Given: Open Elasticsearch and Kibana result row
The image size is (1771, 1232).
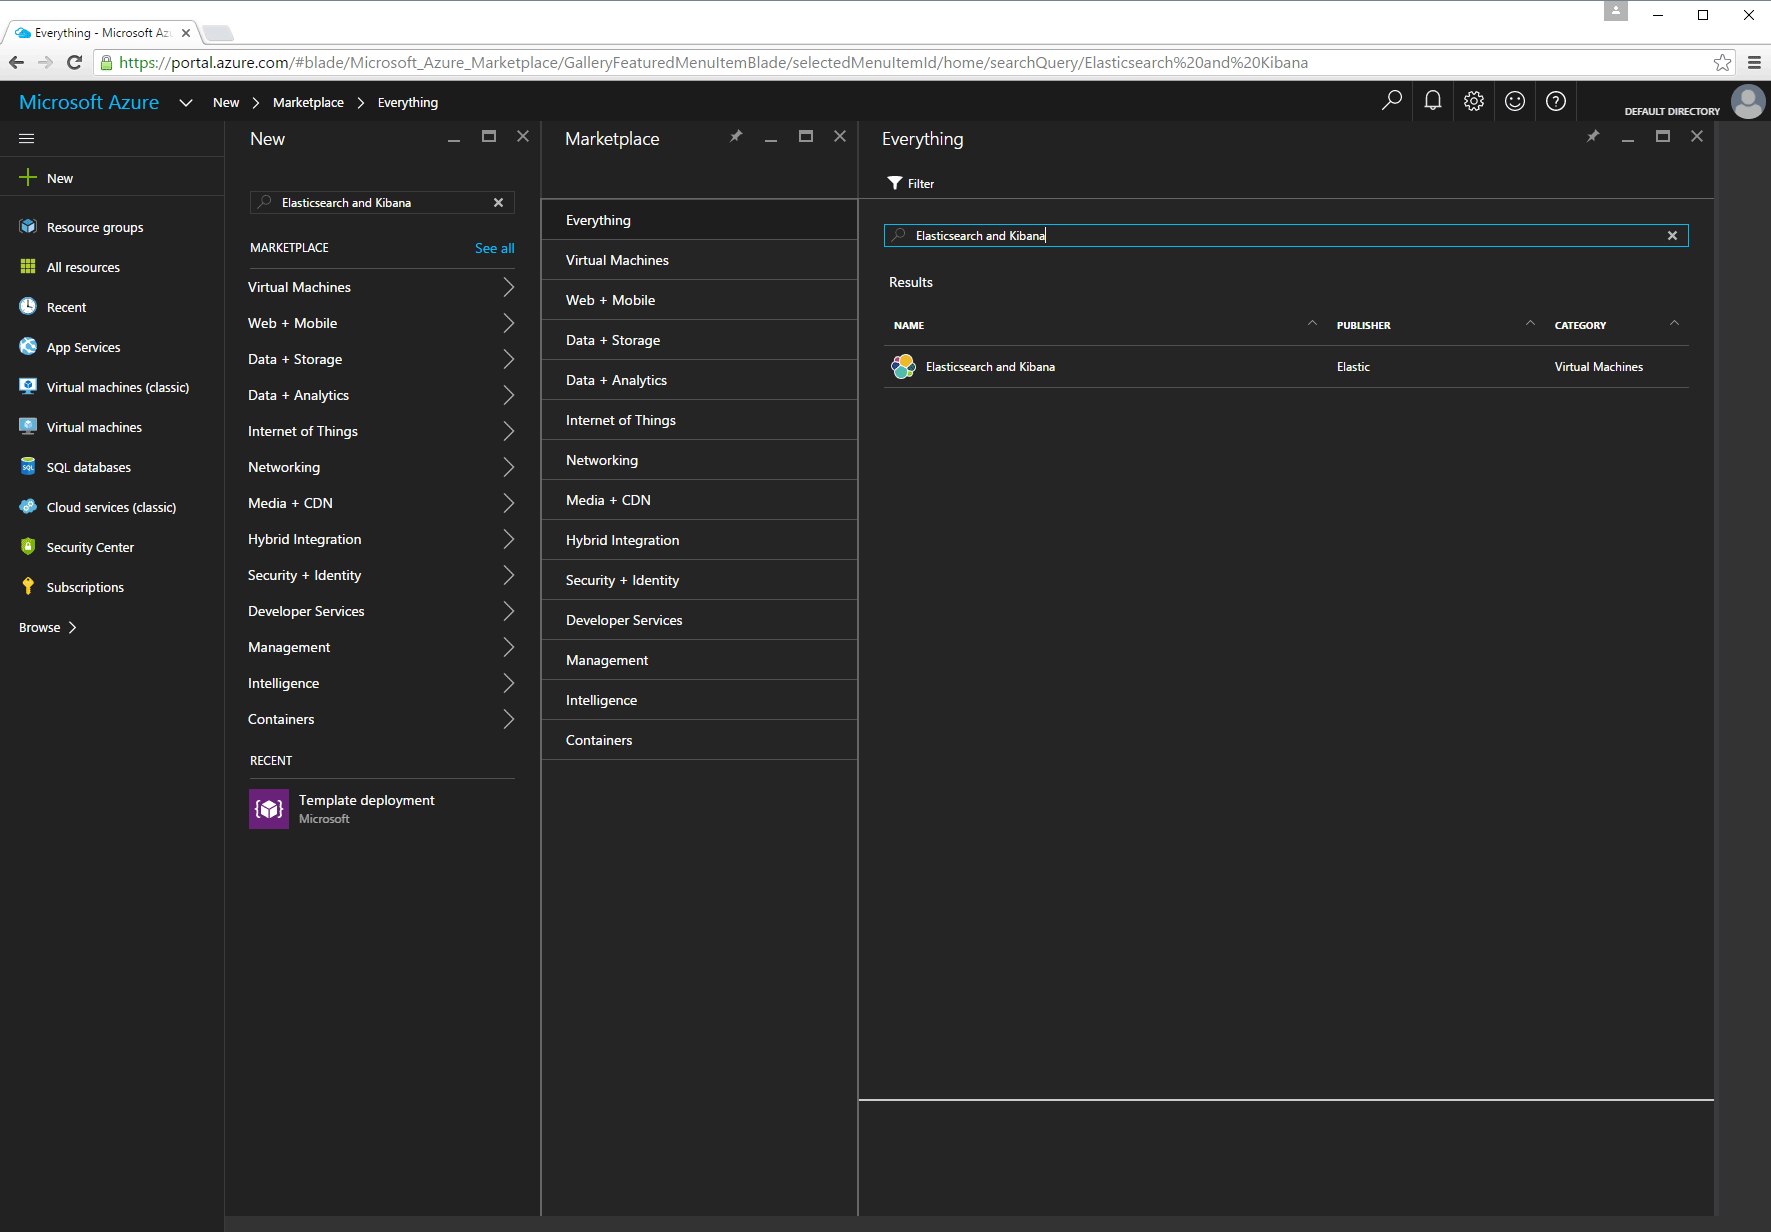Looking at the screenshot, I should (1286, 367).
